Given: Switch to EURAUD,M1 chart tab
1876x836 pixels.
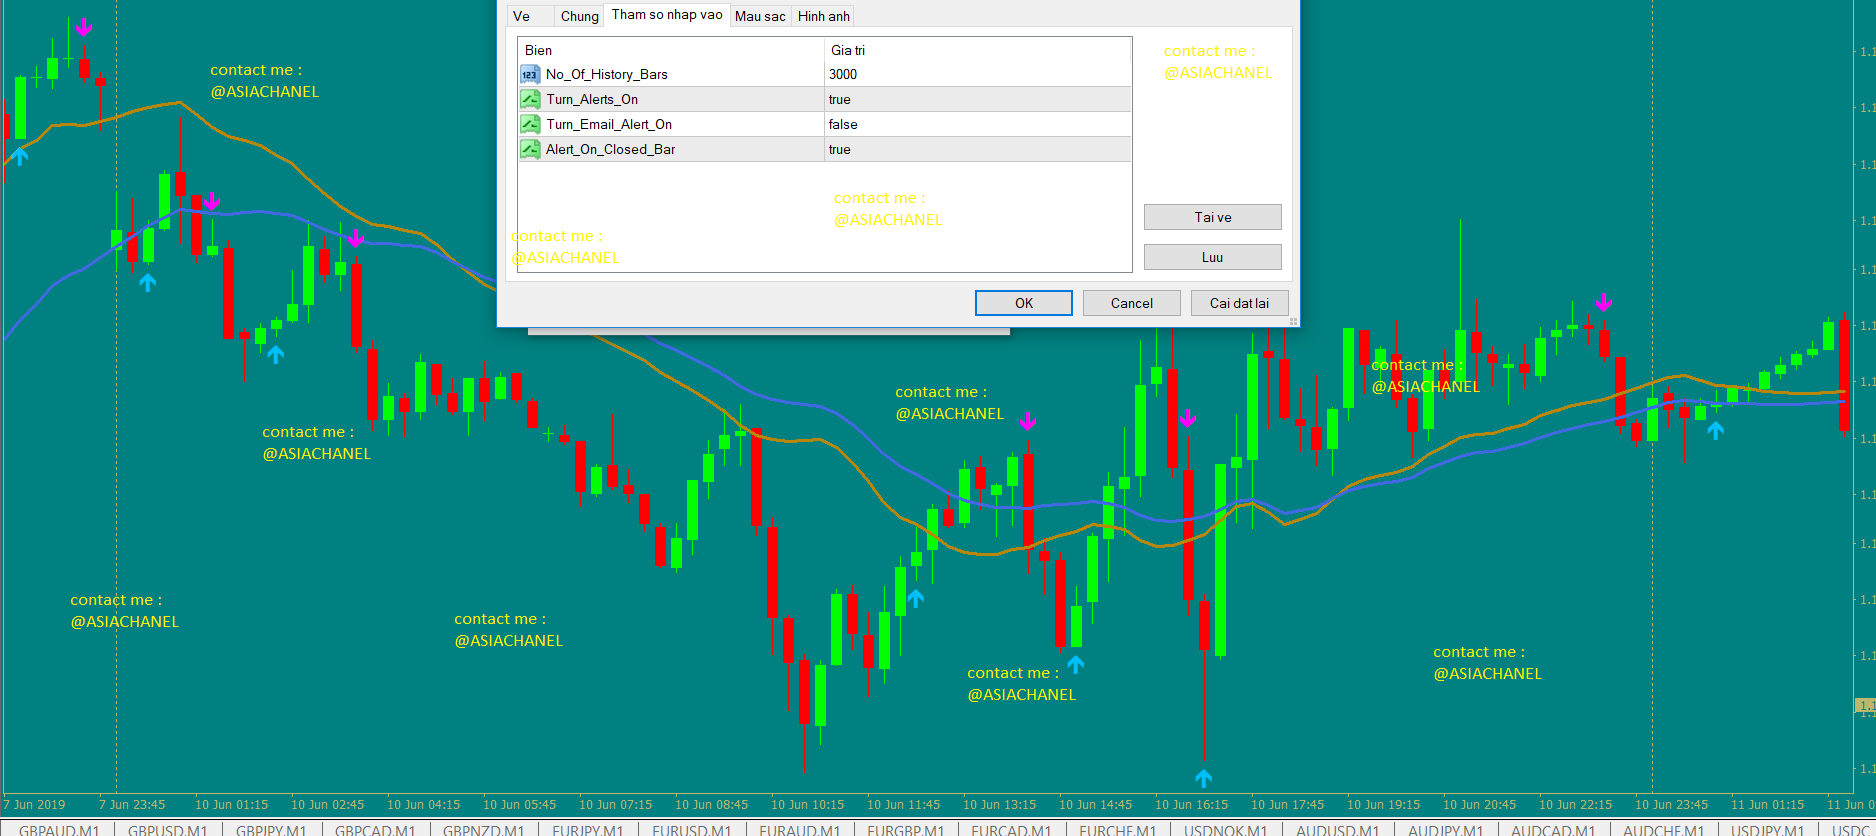Looking at the screenshot, I should tap(800, 830).
